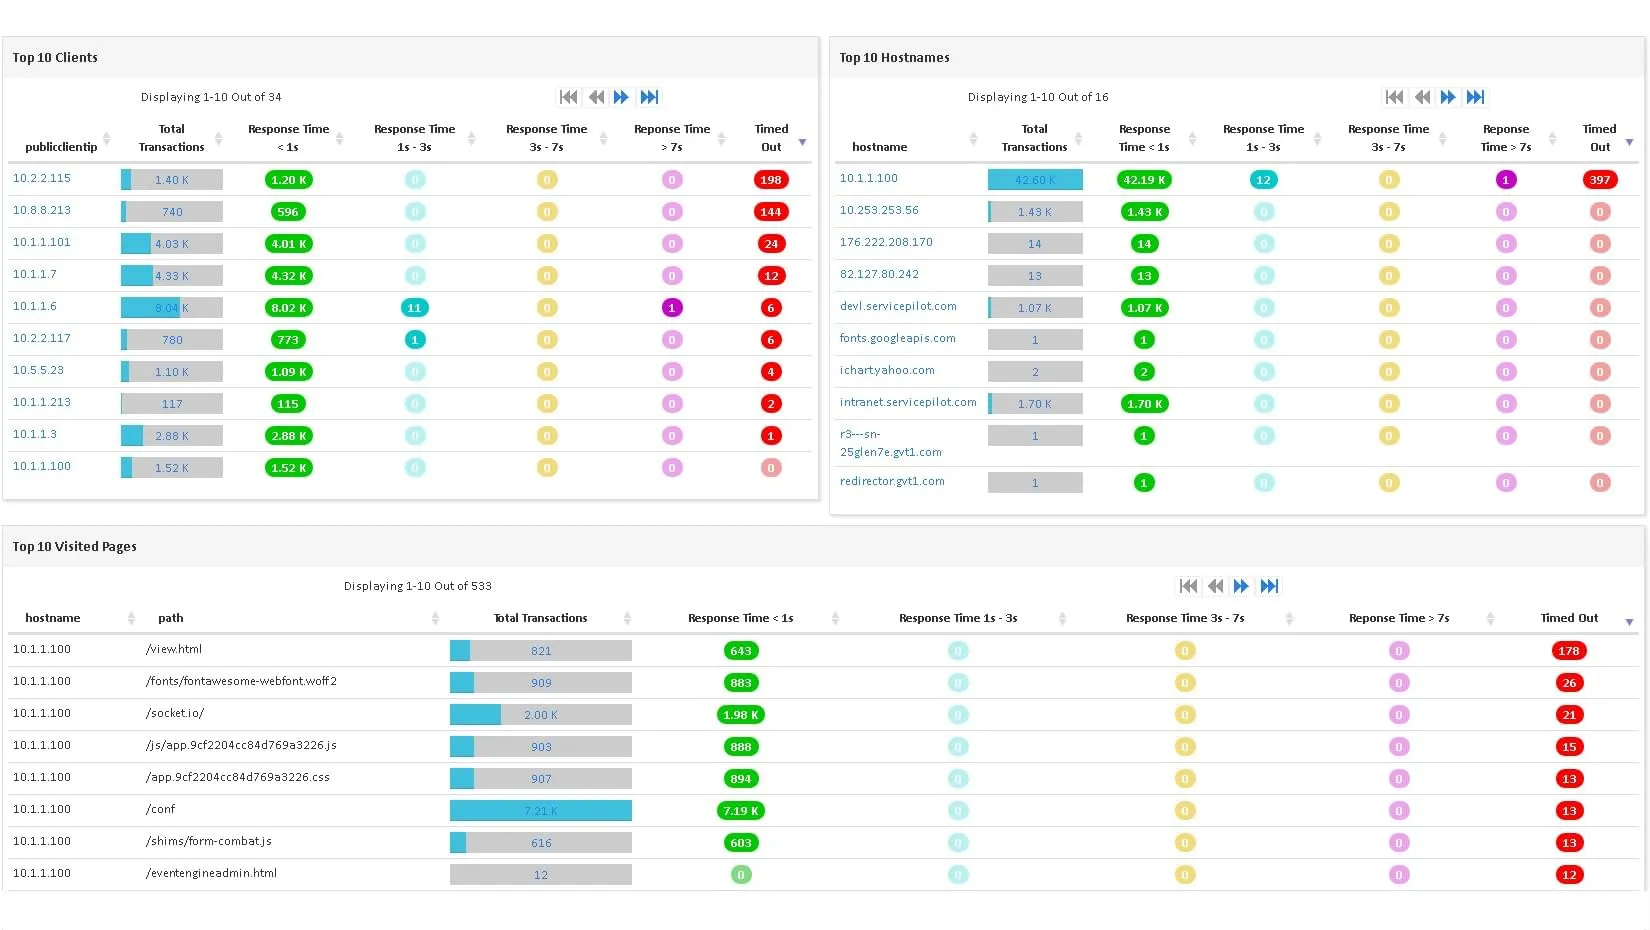Go to previous page in Top 10 Hostnames
Viewport: 1650px width, 930px height.
click(1422, 97)
